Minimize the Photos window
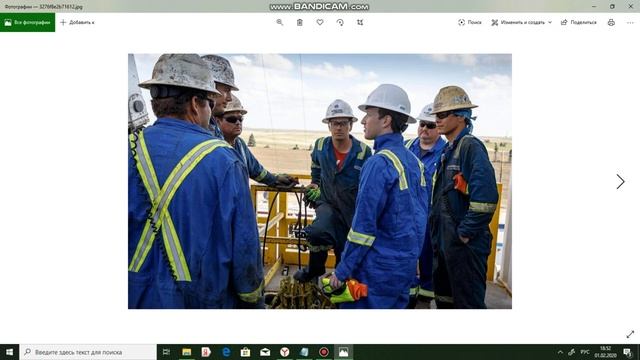 [x=594, y=7]
